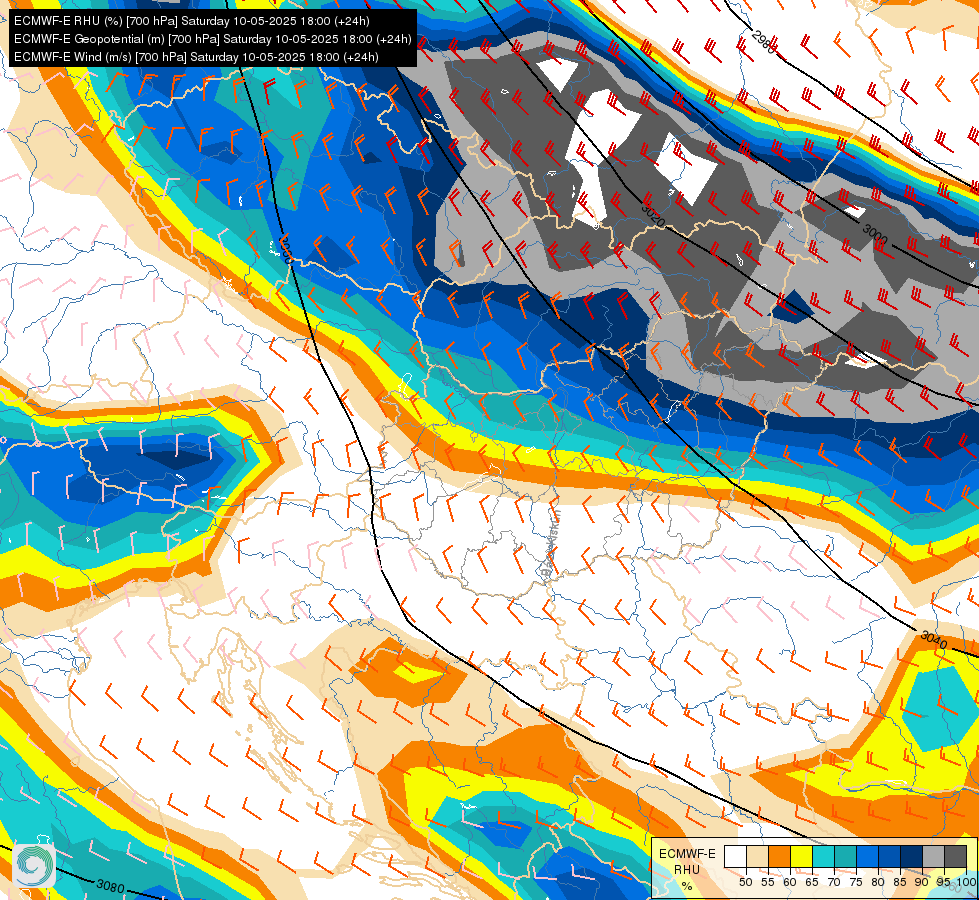This screenshot has width=979, height=900.
Task: Click the white legend swatch below 50%
Action: pyautogui.click(x=735, y=856)
